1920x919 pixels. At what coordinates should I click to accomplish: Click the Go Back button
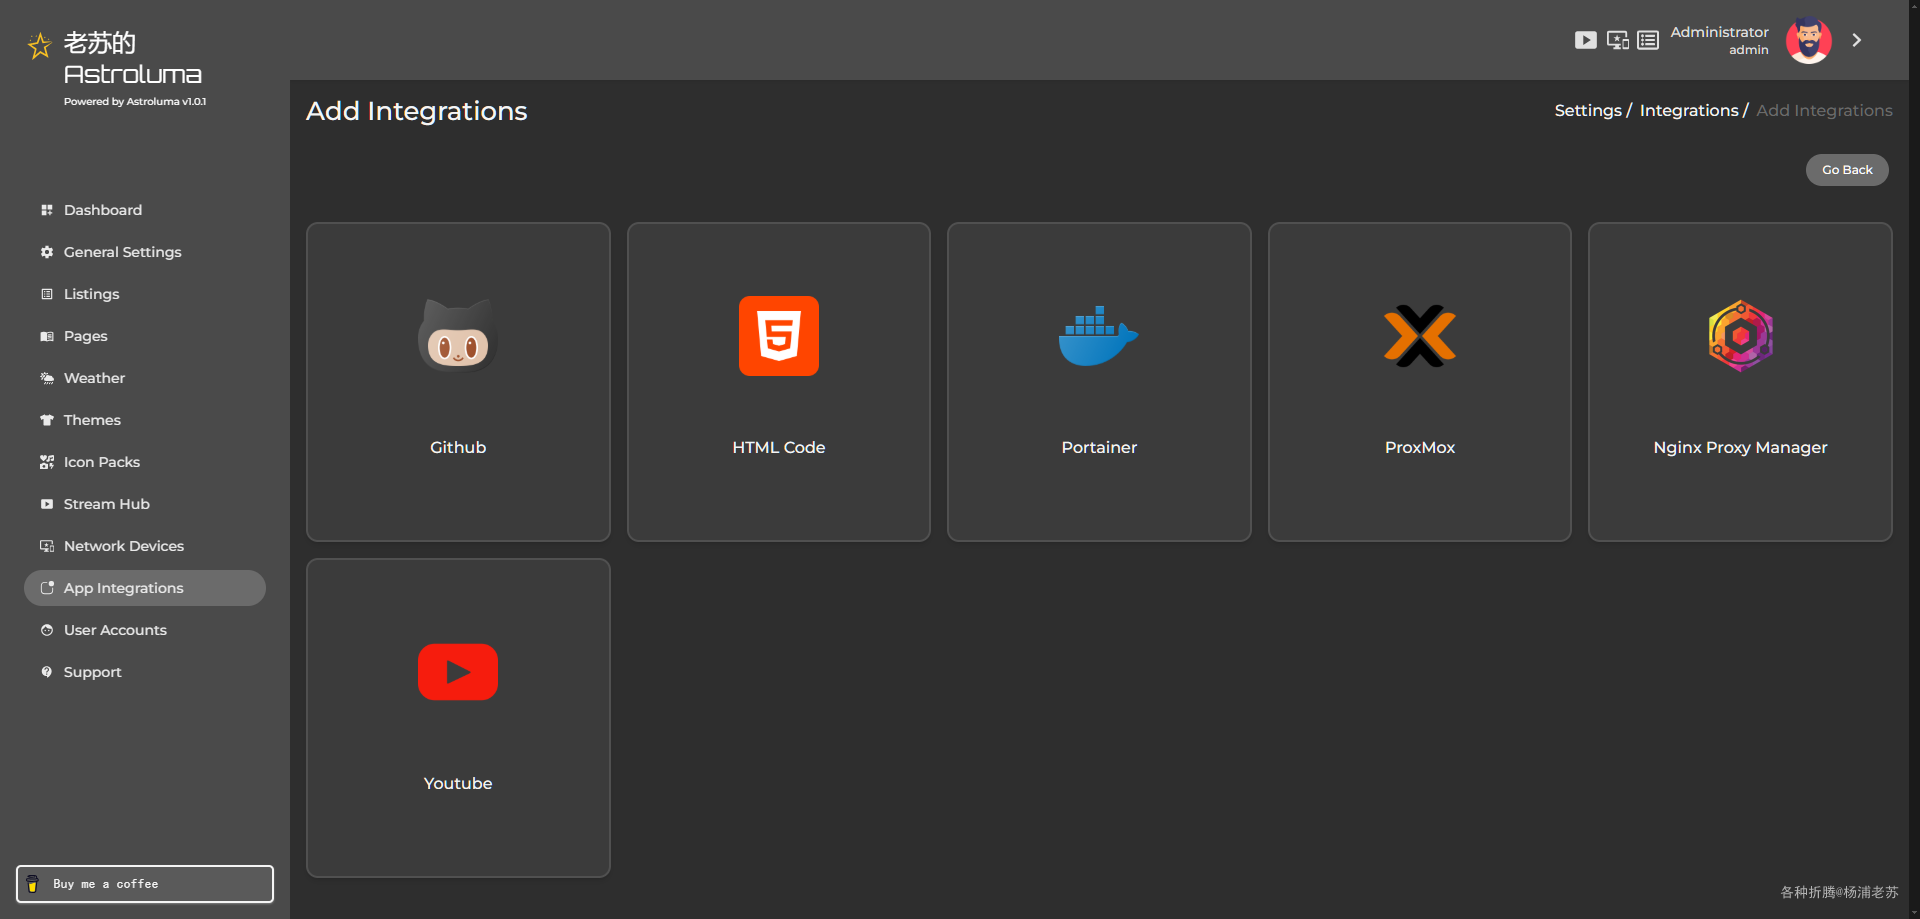pyautogui.click(x=1847, y=170)
